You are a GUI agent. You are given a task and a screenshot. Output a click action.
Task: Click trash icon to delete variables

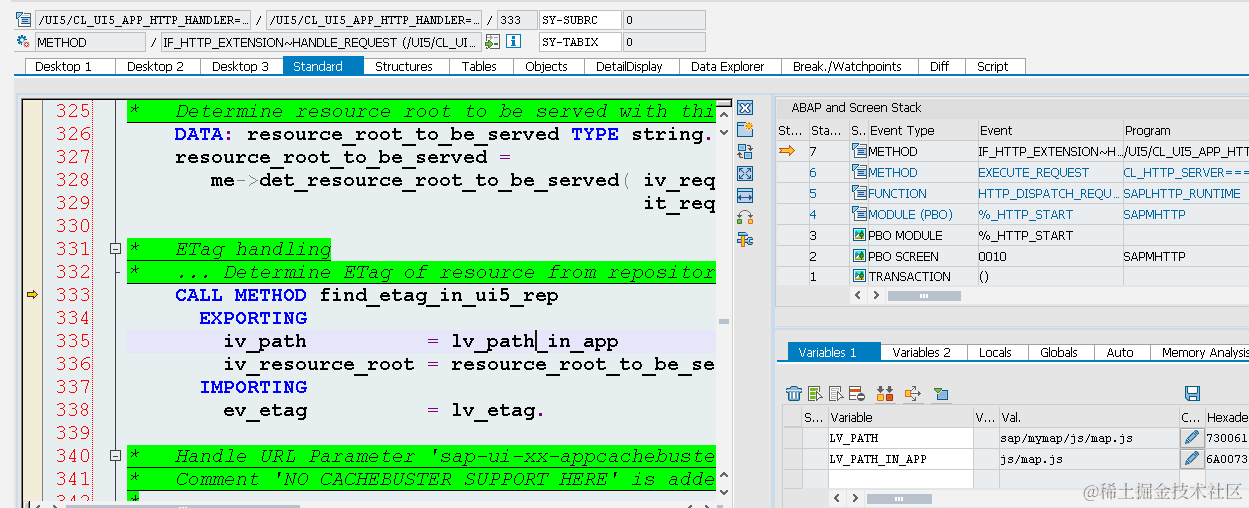(793, 394)
